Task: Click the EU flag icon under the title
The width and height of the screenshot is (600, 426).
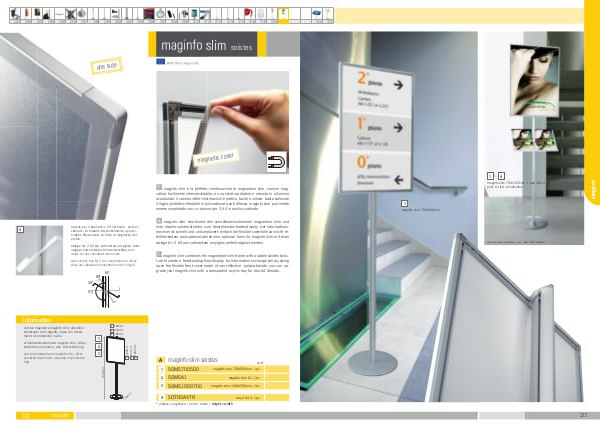Action: 160,62
